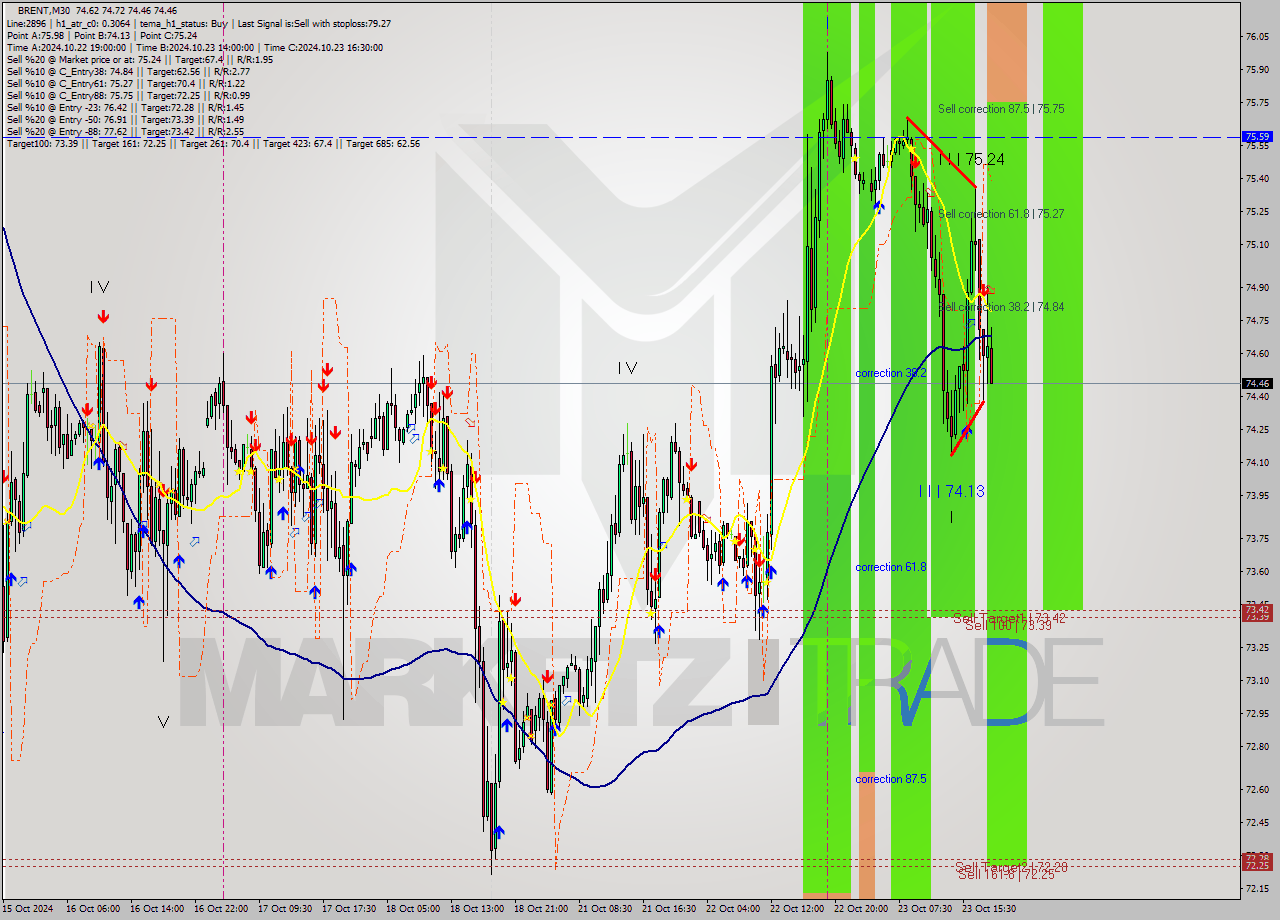Click the 'Sell %10 @ C_Entry61: 75.27' line
This screenshot has width=1280, height=920.
click(x=125, y=83)
